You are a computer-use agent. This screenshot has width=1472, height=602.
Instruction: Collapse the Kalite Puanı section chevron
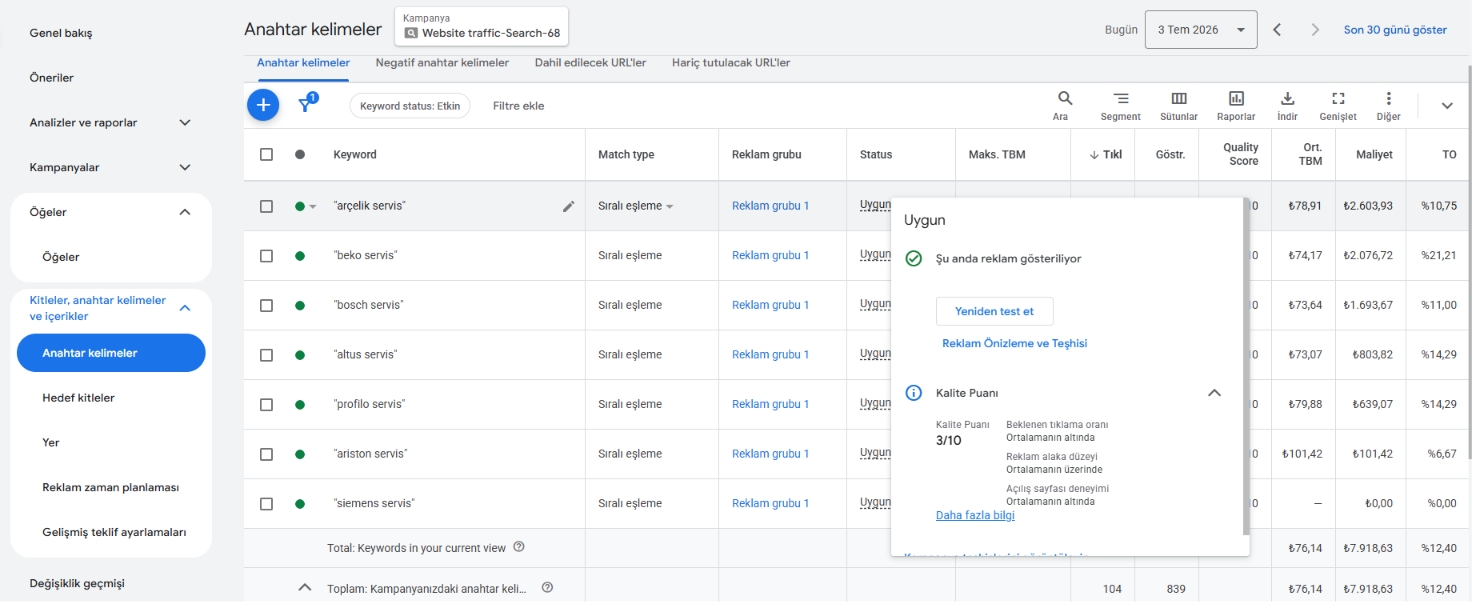[x=1214, y=393]
